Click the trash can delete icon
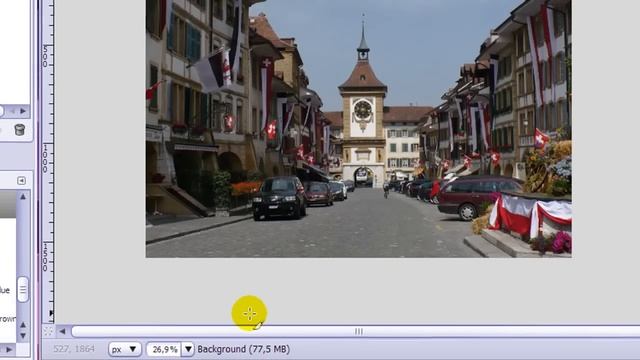 [19, 130]
